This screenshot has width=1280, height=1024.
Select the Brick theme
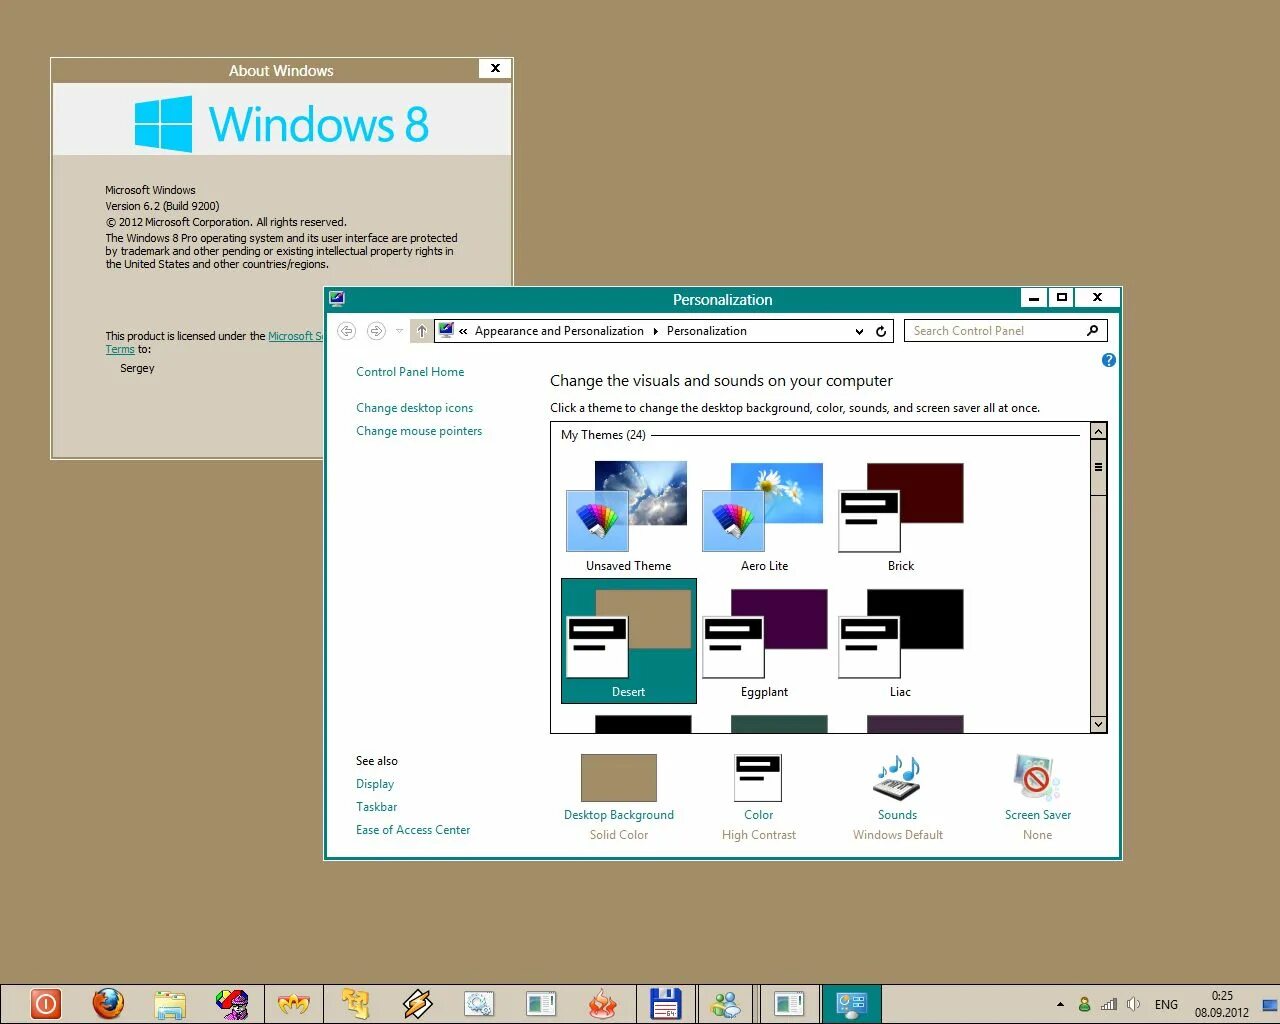click(x=900, y=516)
